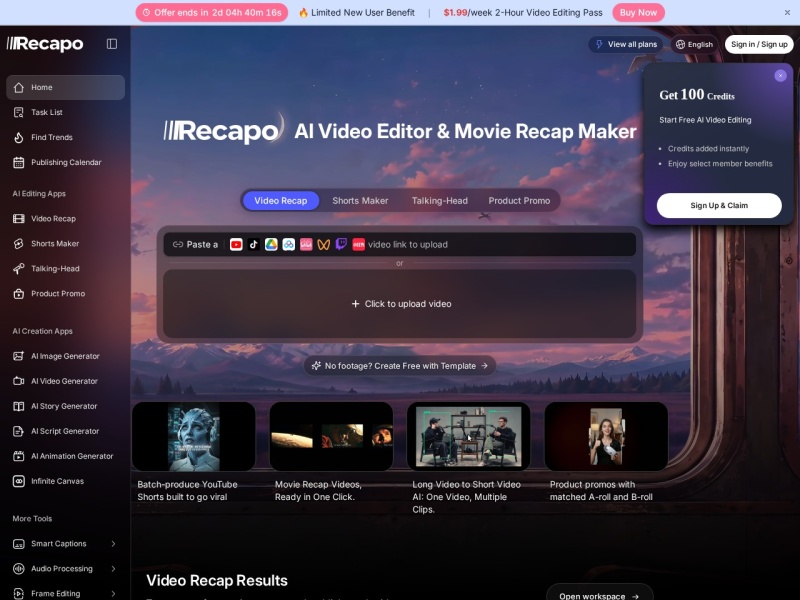The image size is (800, 600).
Task: Click Open workspace button
Action: 599,594
